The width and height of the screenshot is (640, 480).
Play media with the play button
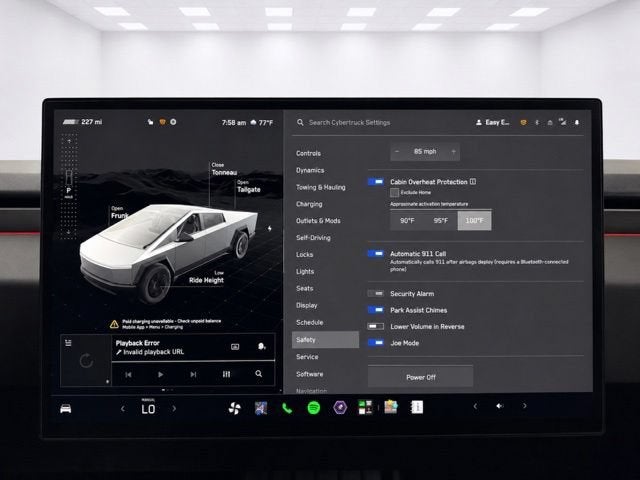coord(160,374)
